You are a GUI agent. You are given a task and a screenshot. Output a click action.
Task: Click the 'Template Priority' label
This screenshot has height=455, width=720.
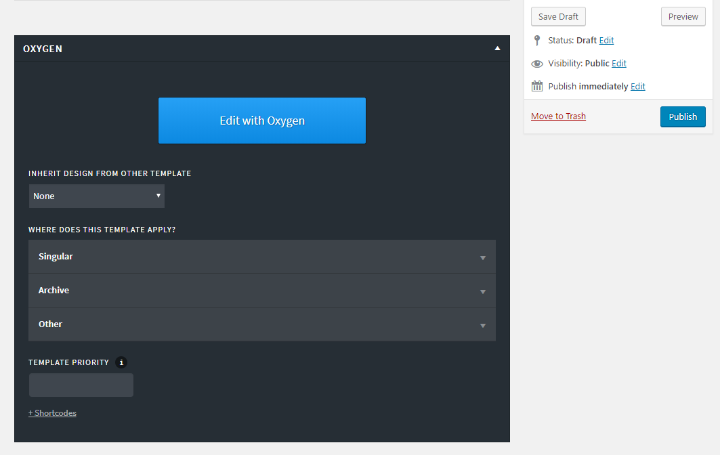69,362
